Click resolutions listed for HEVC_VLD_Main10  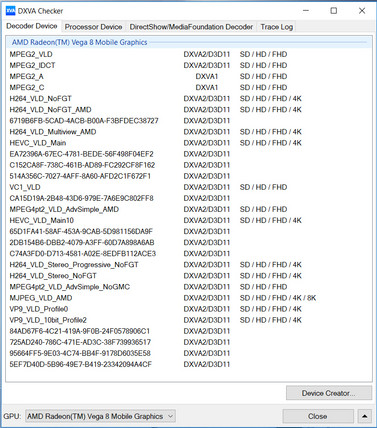pos(270,220)
